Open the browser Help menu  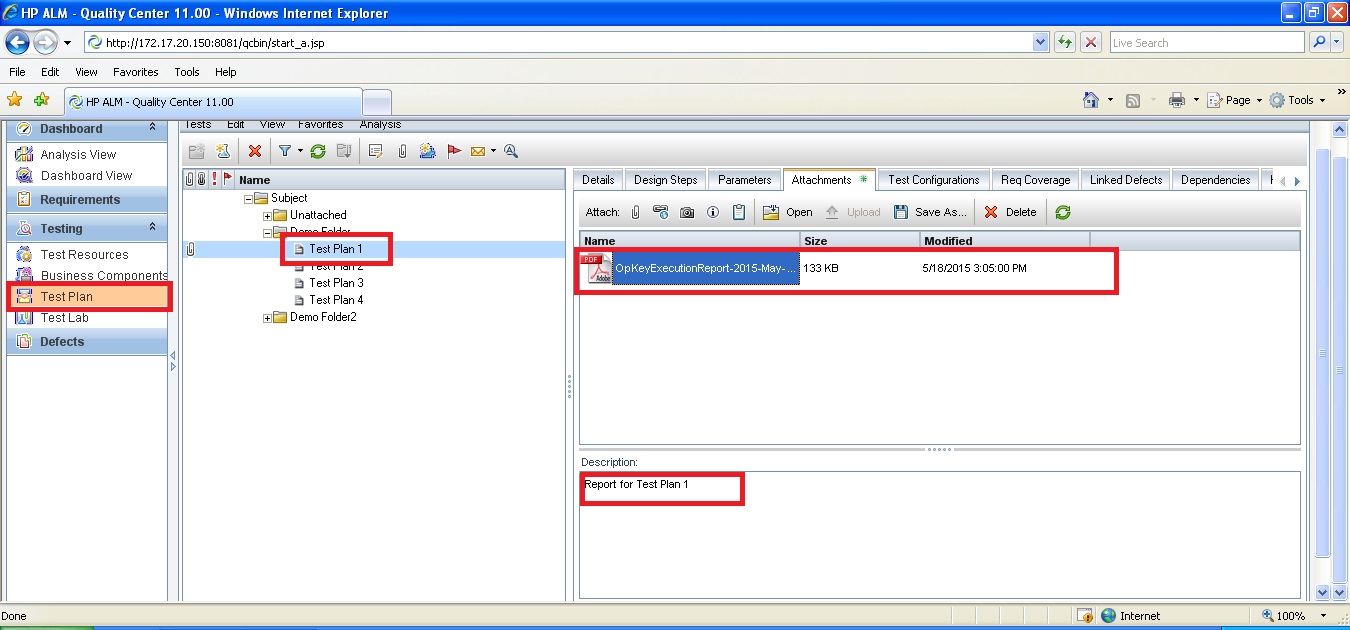click(x=226, y=72)
